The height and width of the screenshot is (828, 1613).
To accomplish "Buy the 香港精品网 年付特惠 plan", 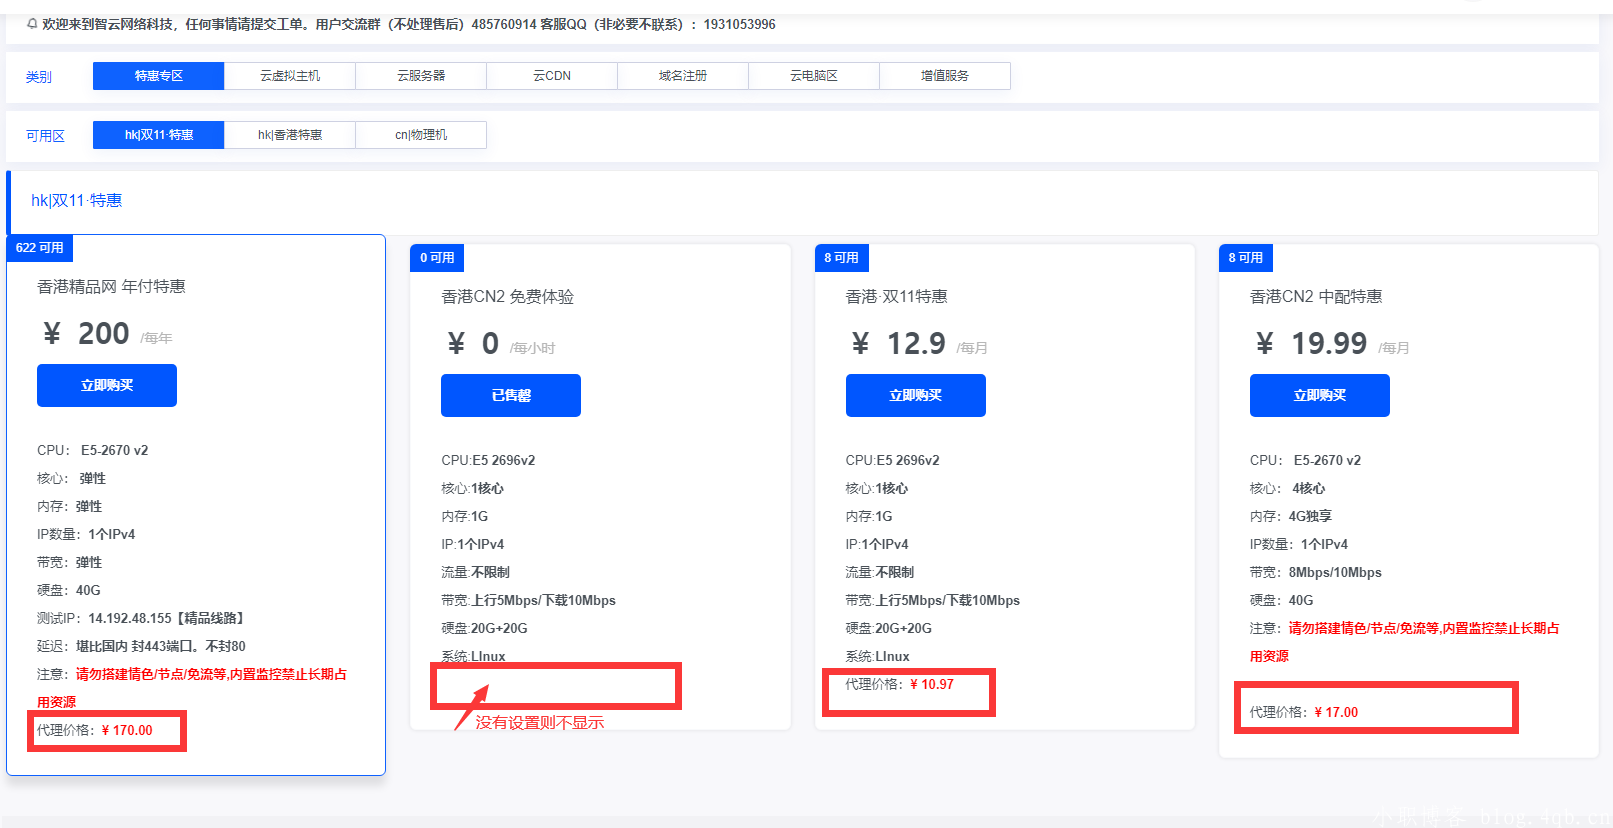I will coord(107,386).
